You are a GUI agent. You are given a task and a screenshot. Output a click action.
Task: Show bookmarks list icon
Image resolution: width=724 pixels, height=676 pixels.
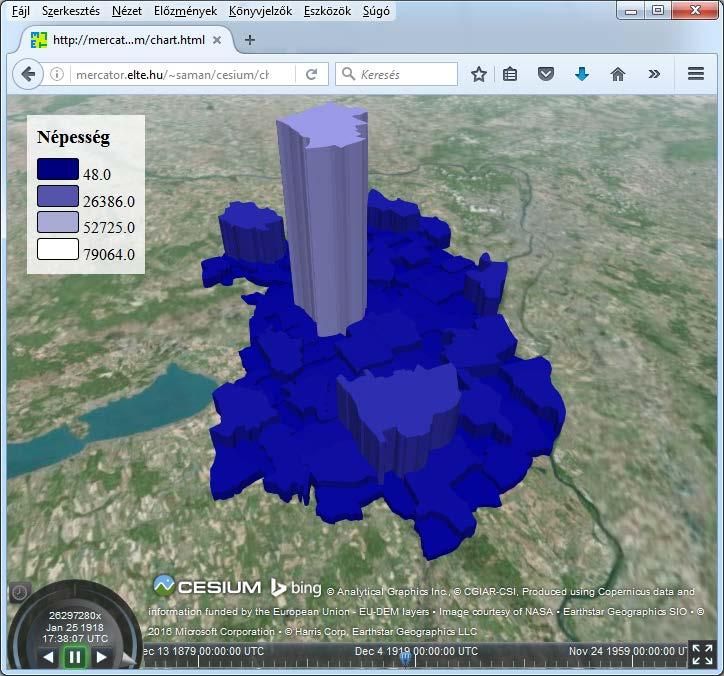510,74
